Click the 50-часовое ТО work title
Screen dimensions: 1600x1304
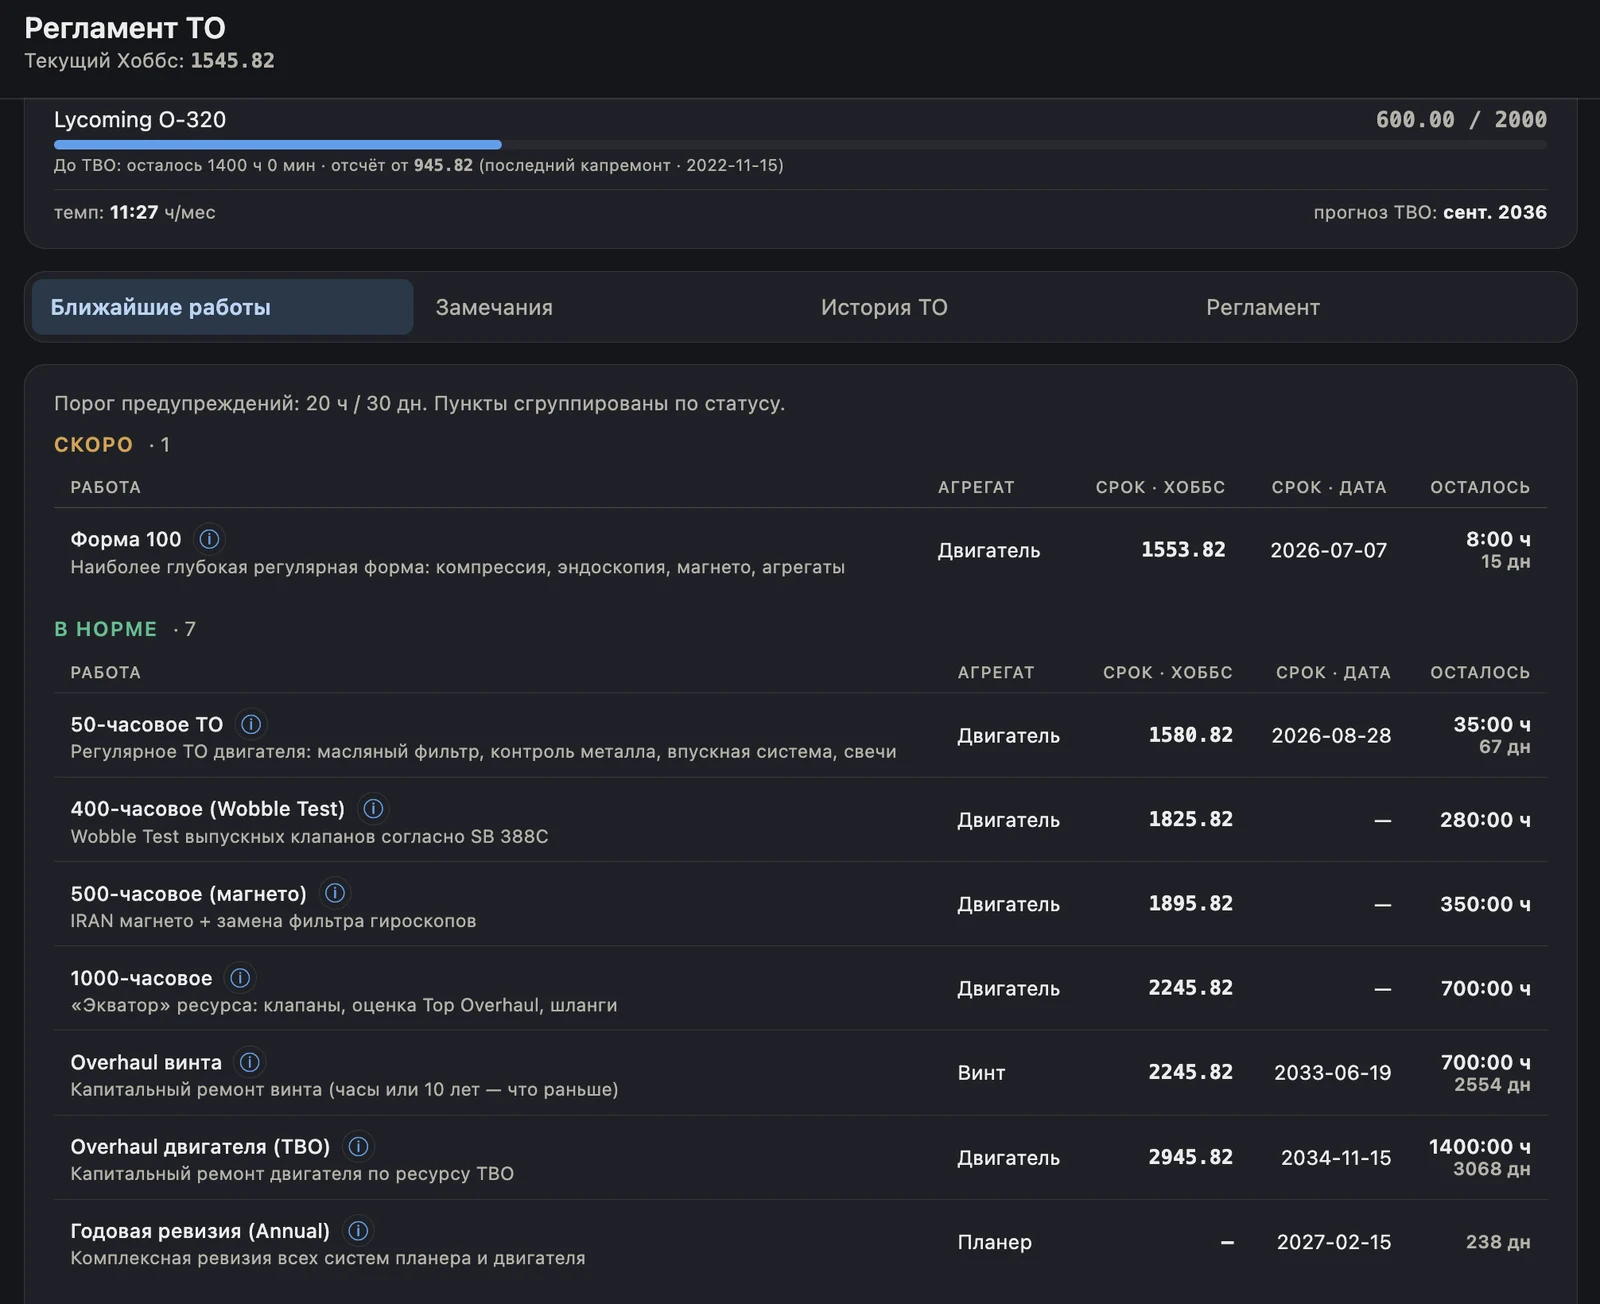[147, 724]
